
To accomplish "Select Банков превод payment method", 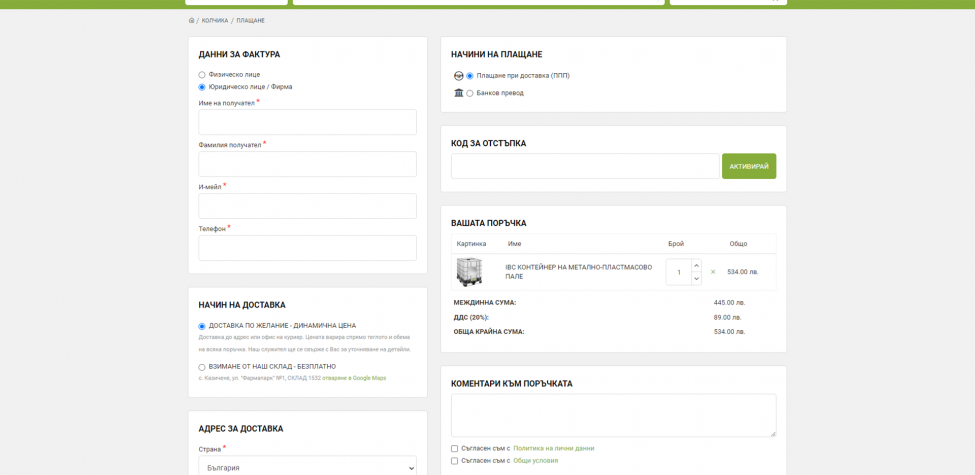I will coord(469,93).
